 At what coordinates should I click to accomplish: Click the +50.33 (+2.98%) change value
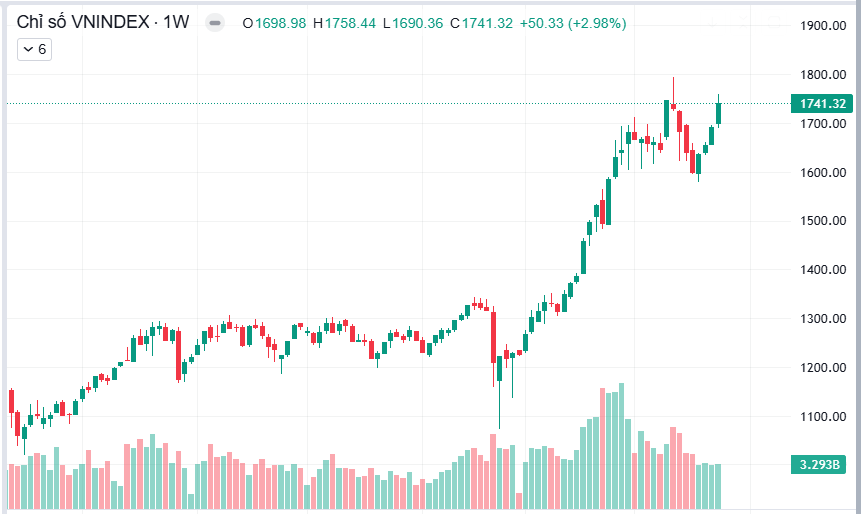tap(573, 24)
